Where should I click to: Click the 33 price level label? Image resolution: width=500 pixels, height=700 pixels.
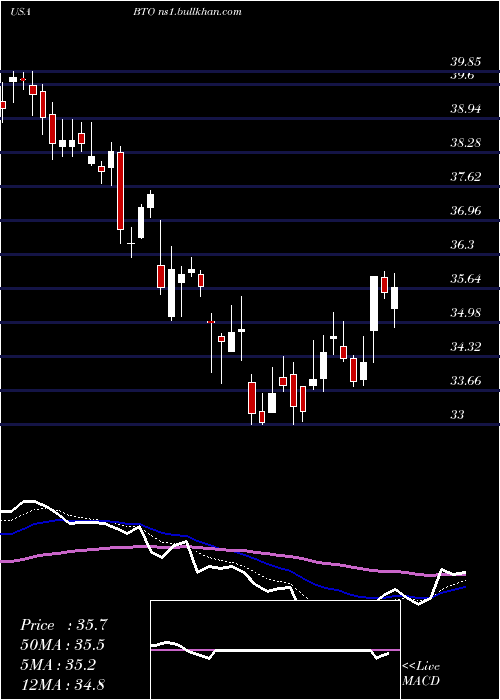[x=457, y=415]
